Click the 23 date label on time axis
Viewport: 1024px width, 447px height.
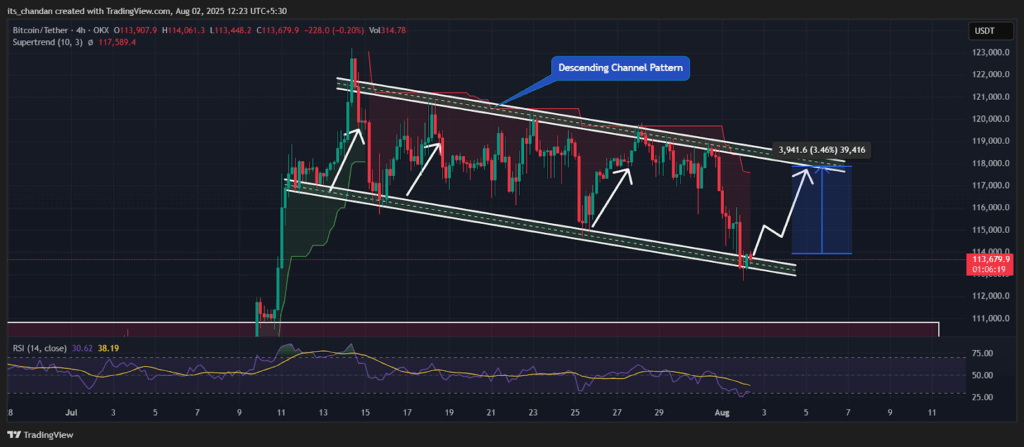pos(533,413)
